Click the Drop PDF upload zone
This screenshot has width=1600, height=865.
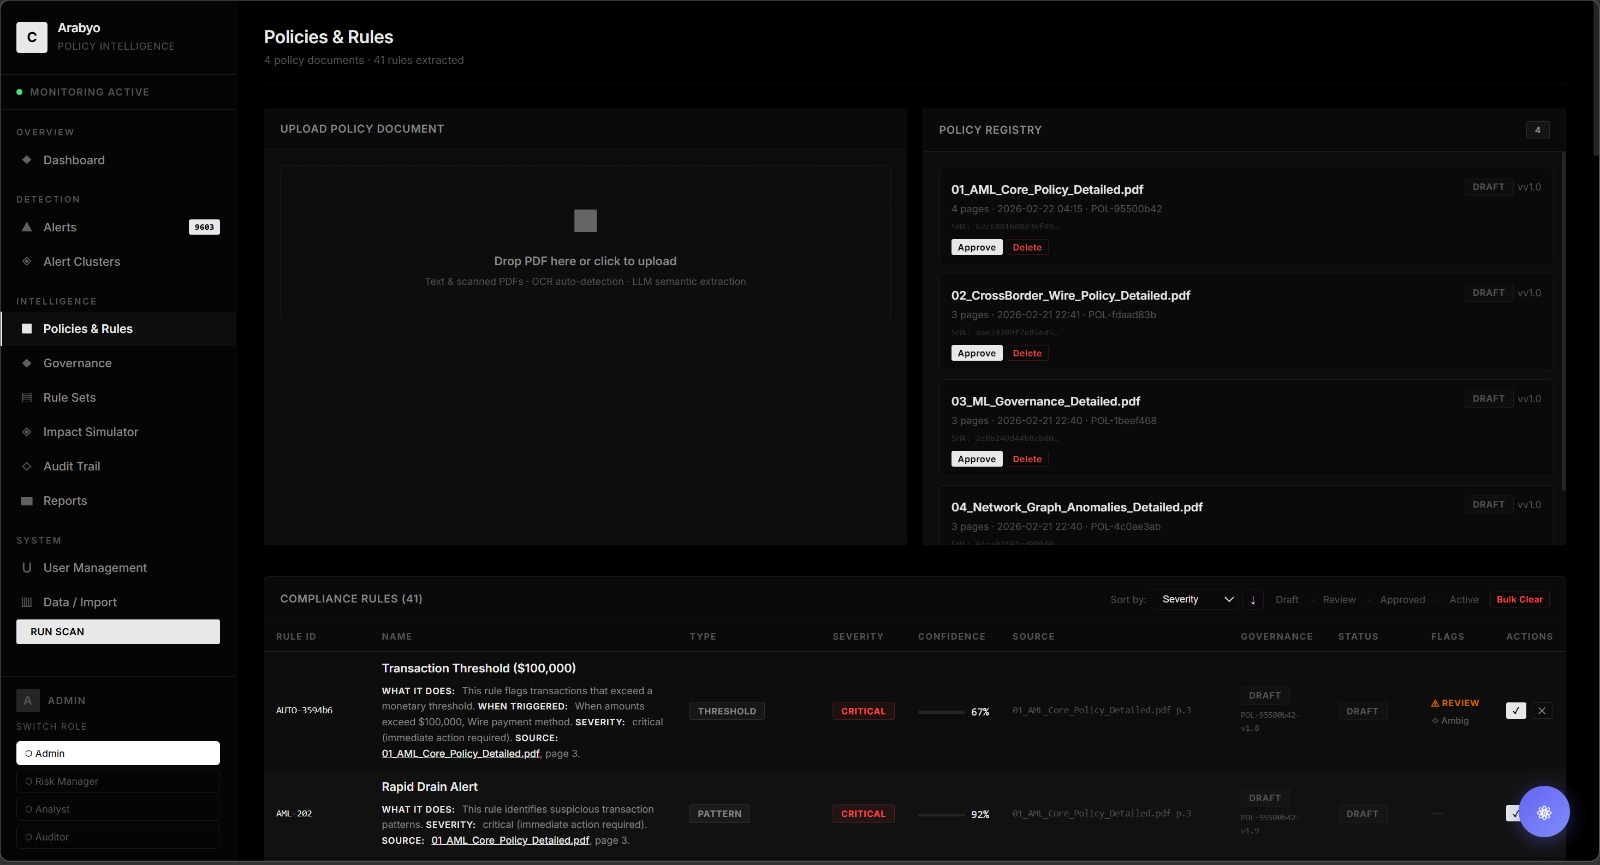585,243
